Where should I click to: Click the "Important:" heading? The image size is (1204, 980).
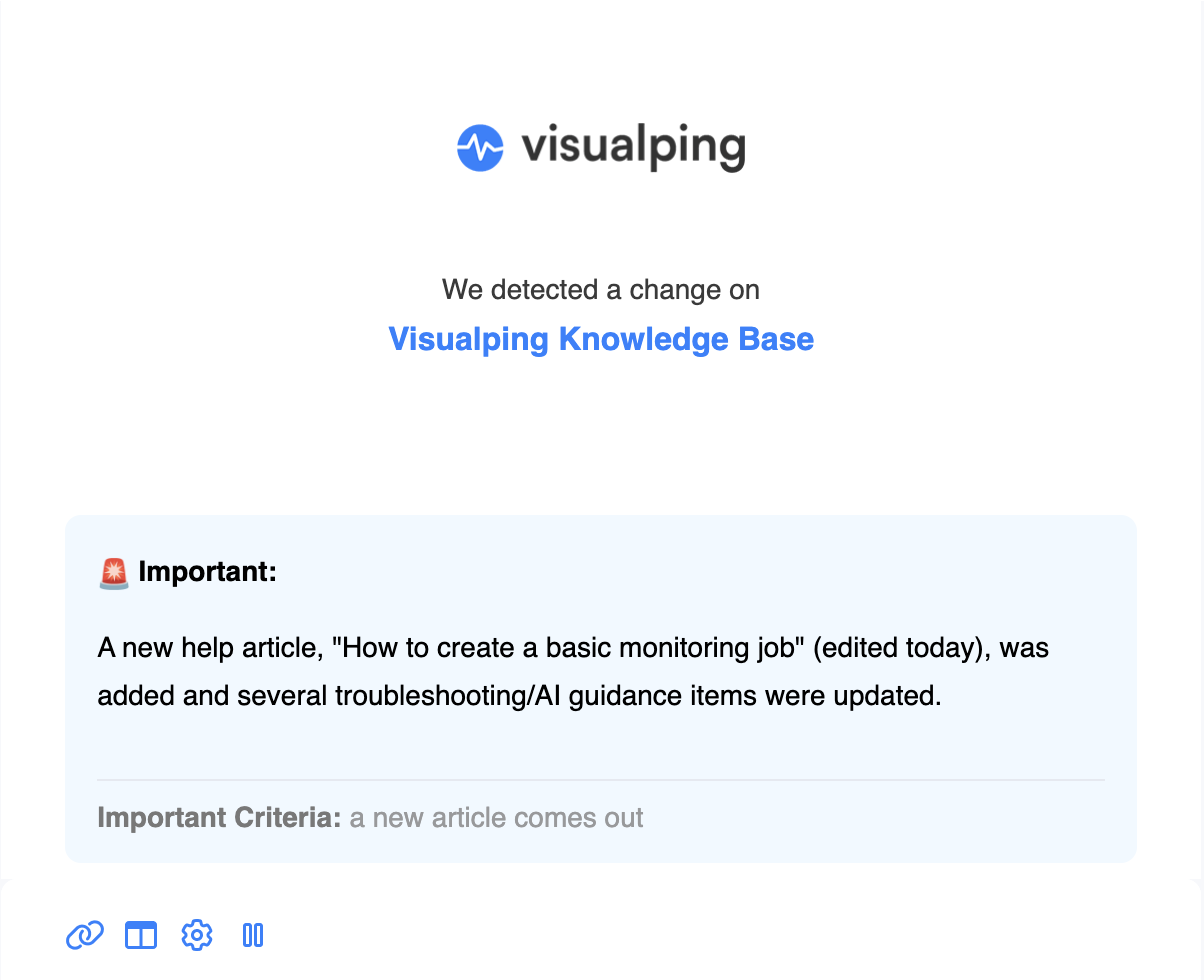[x=207, y=573]
